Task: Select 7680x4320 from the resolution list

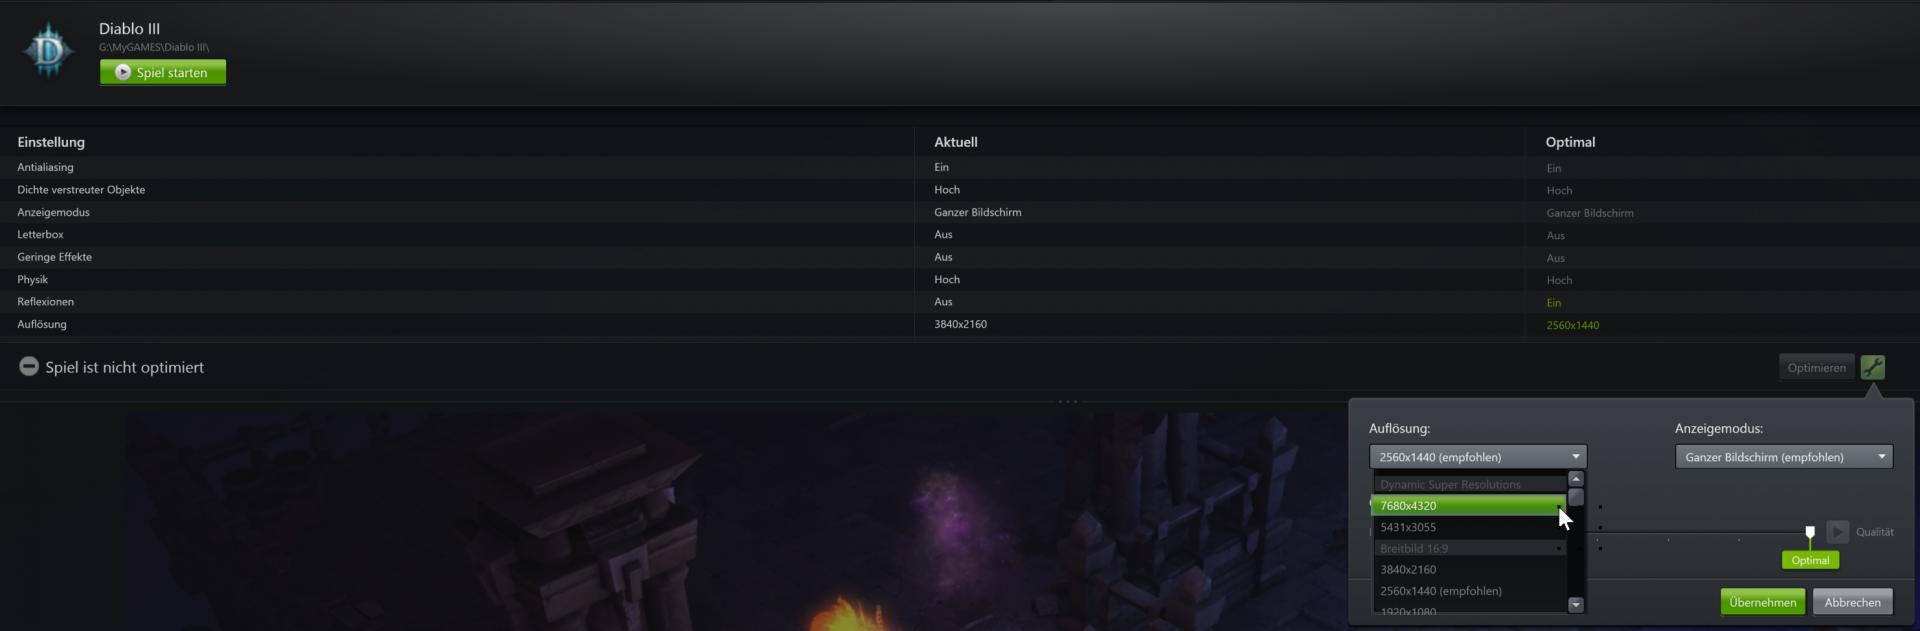Action: [x=1468, y=506]
